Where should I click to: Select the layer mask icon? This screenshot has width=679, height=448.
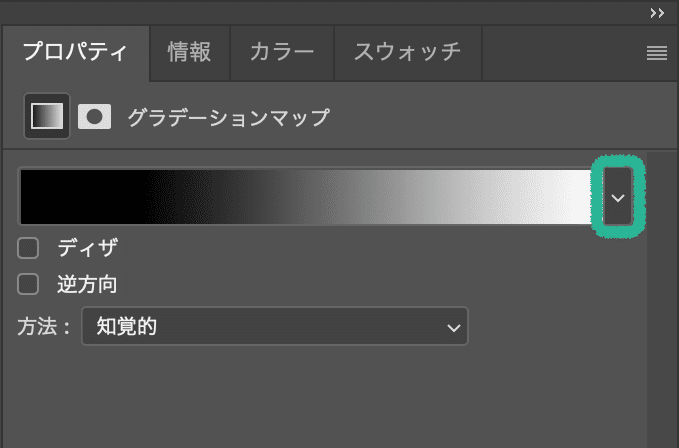pos(94,116)
